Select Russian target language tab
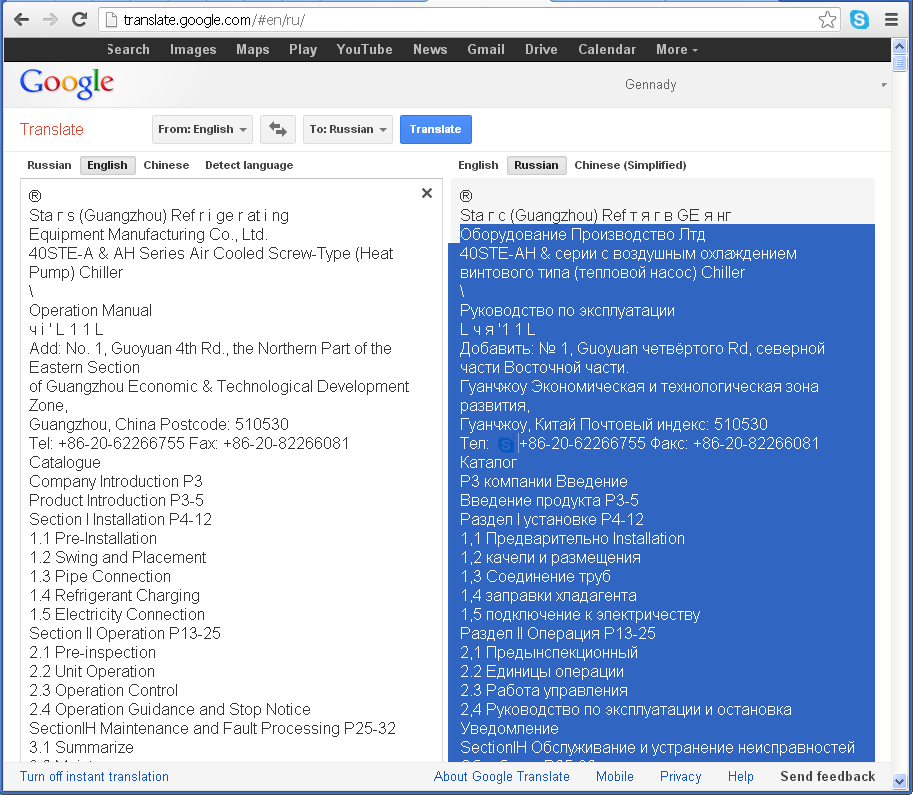The width and height of the screenshot is (914, 795). [x=536, y=166]
